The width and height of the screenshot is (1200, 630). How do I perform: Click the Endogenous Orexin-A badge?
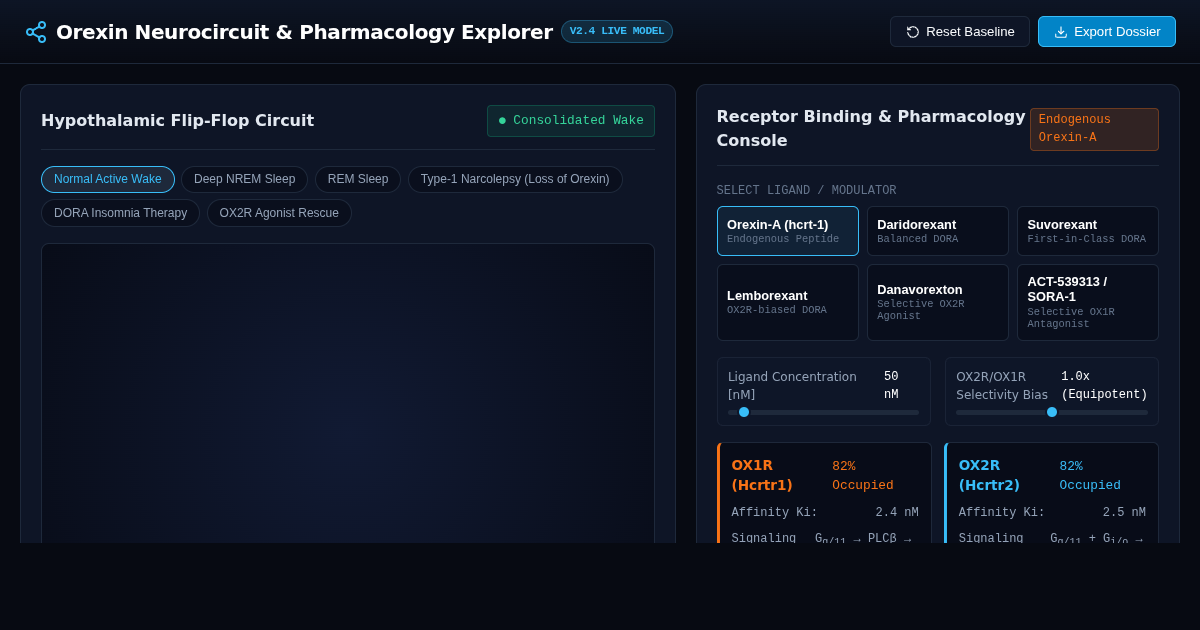(x=1094, y=129)
